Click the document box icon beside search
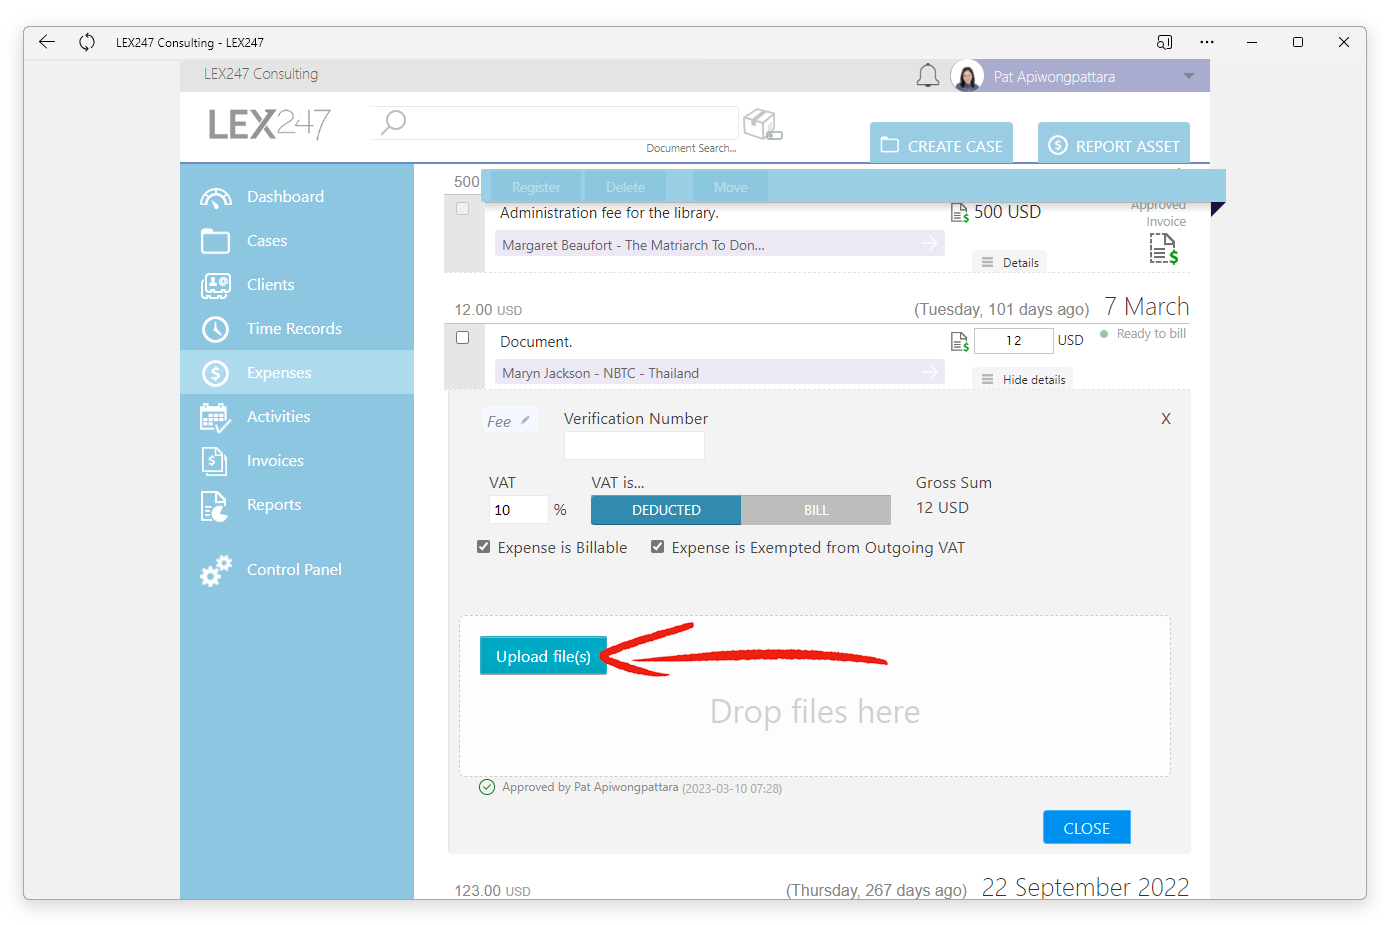1390x925 pixels. coord(763,125)
